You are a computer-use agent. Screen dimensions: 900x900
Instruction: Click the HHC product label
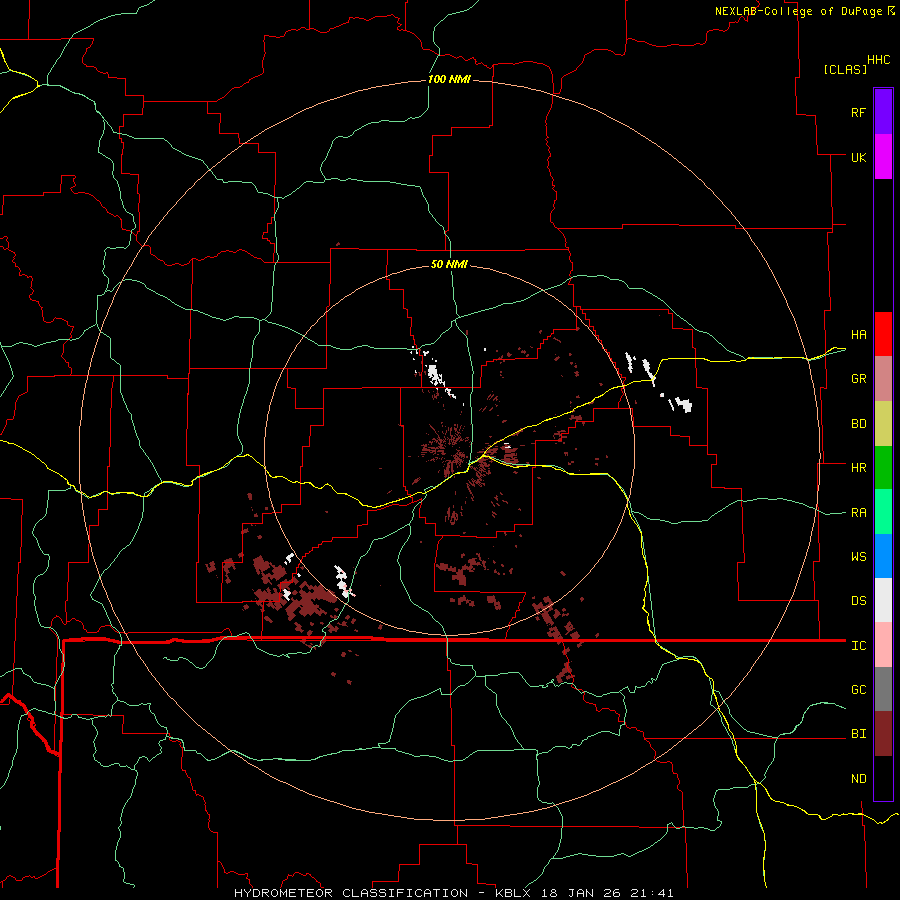click(879, 60)
